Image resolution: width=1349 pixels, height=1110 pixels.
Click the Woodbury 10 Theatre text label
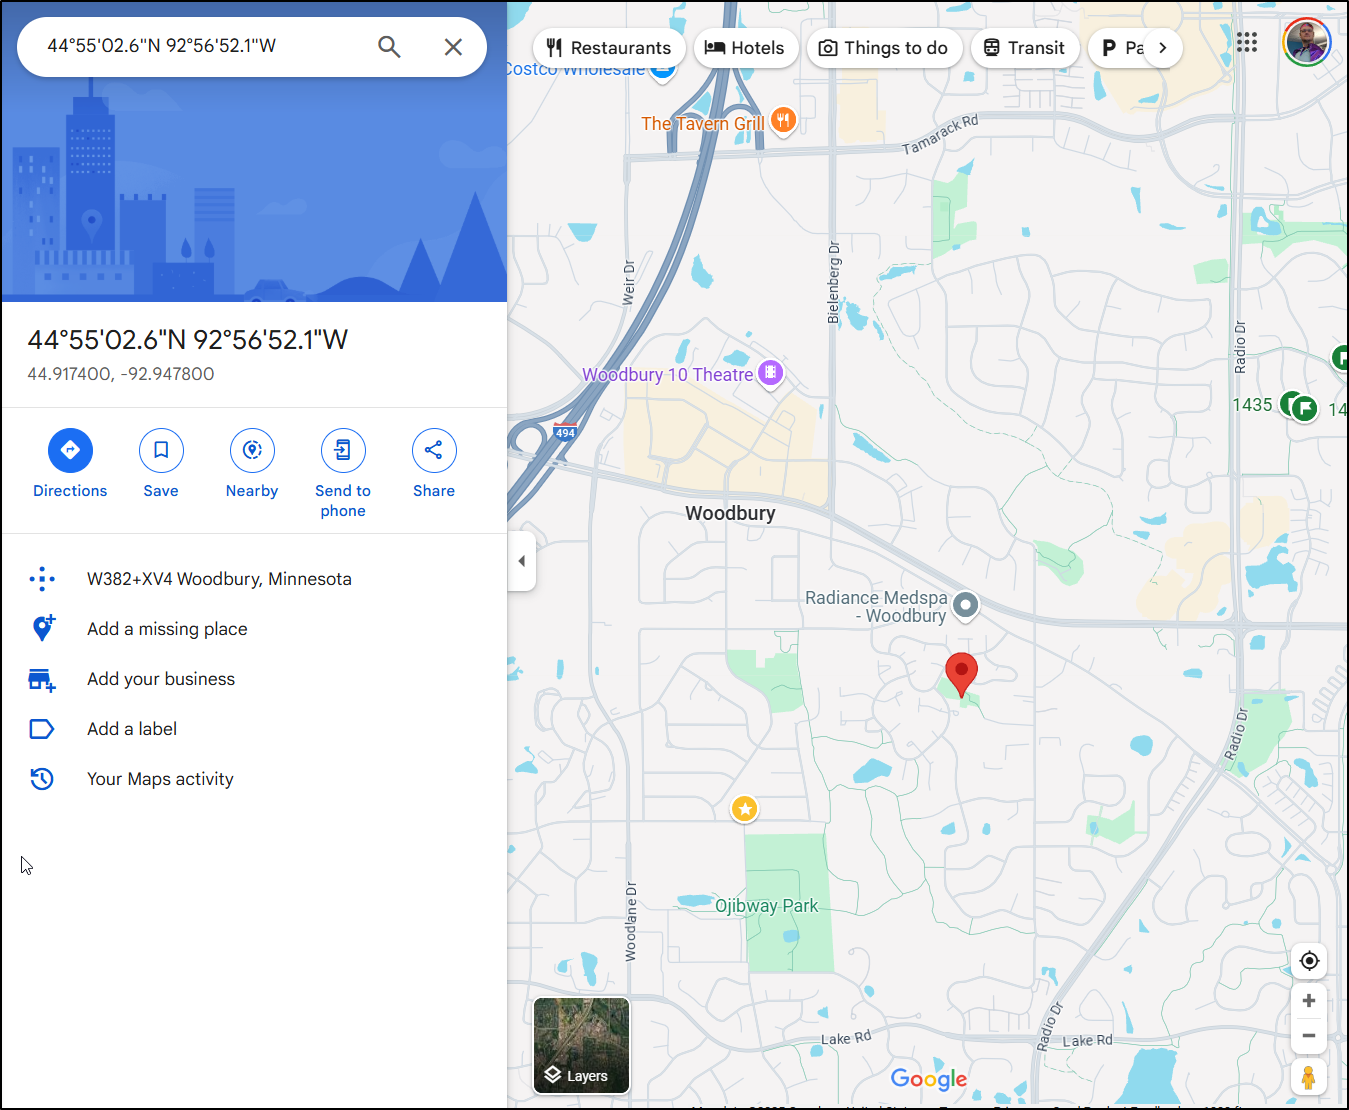pos(668,375)
